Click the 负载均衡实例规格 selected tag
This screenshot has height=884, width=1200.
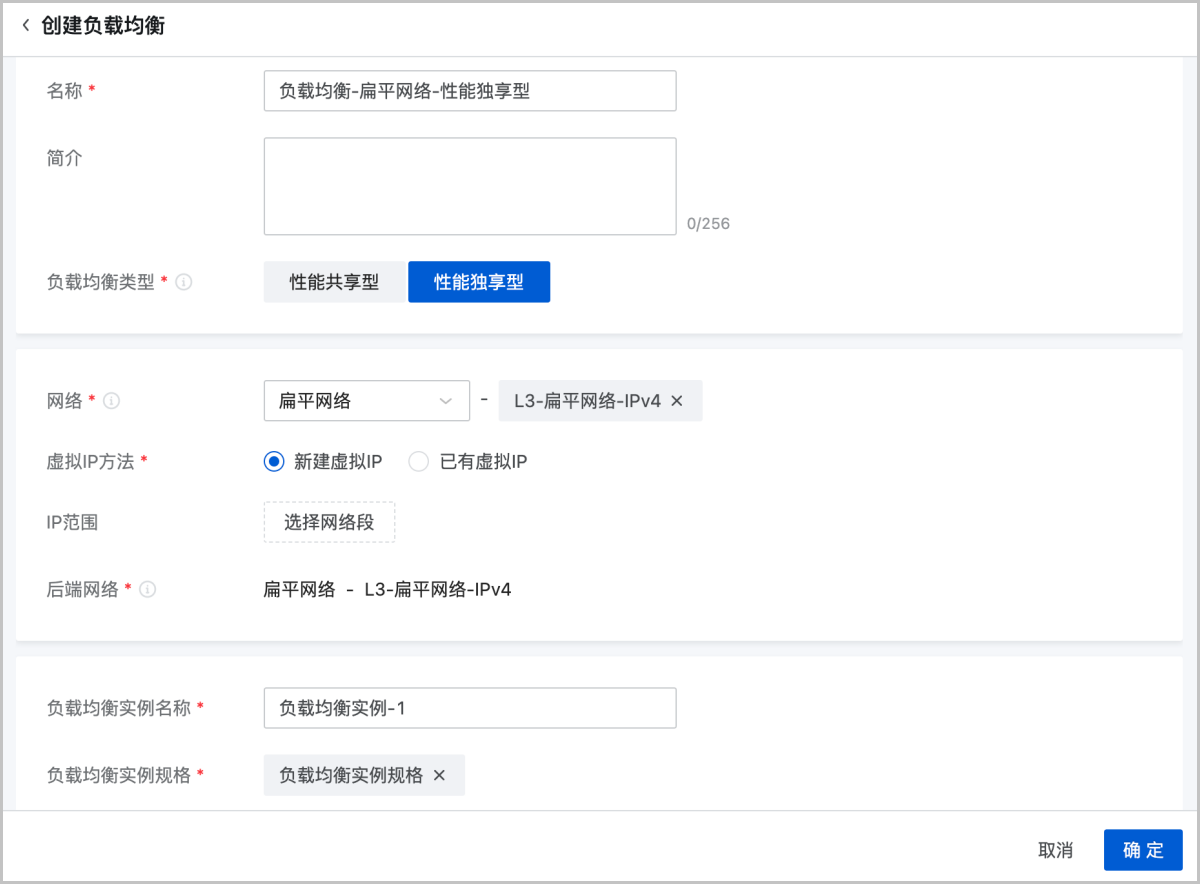(350, 775)
